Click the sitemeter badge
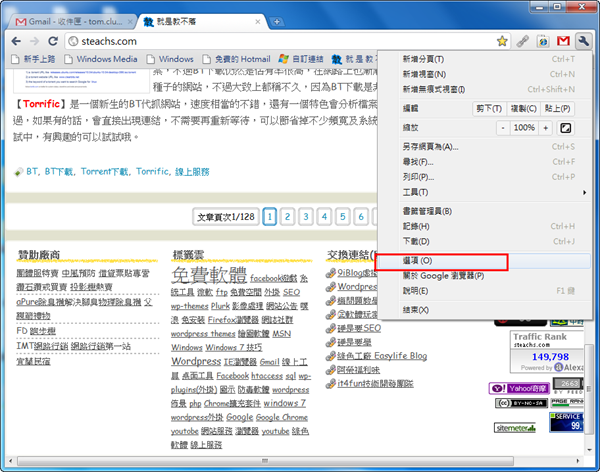The width and height of the screenshot is (600, 472). pyautogui.click(x=515, y=428)
